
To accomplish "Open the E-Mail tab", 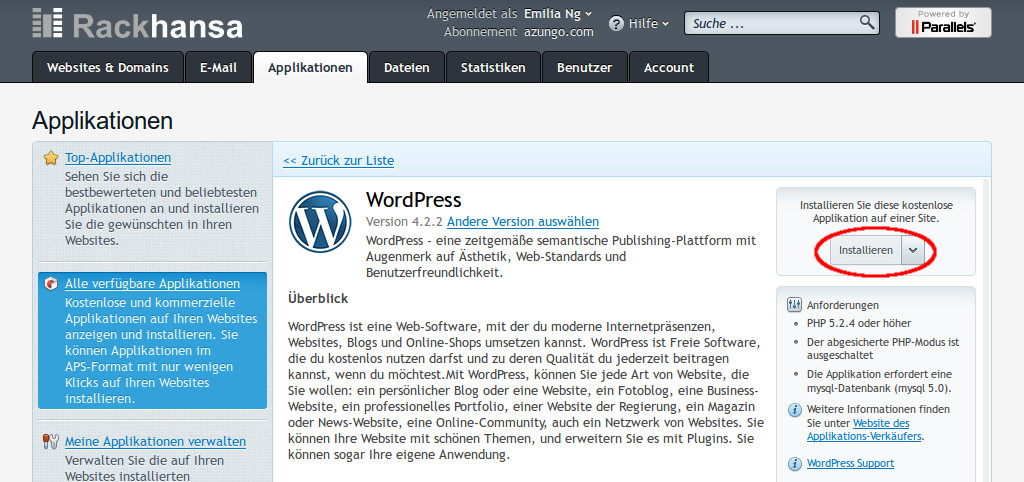I will pyautogui.click(x=218, y=67).
